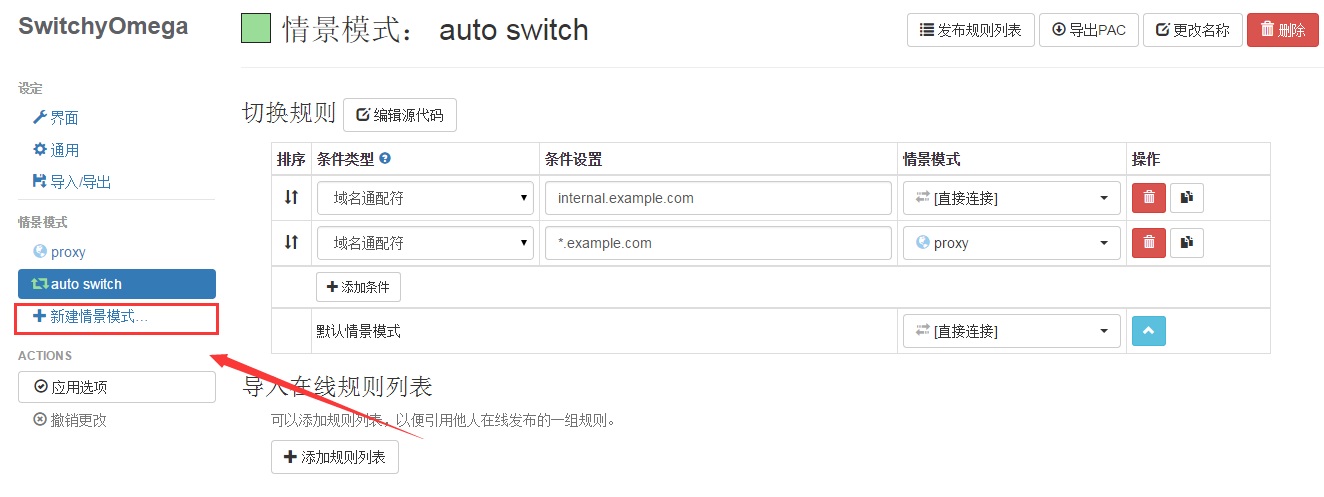Click the 操作 column header

[1146, 159]
